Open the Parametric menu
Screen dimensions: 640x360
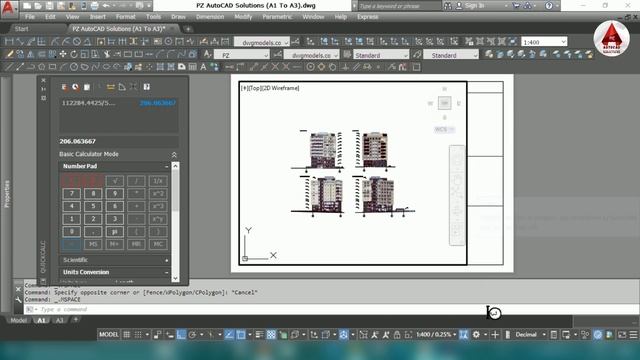click(277, 17)
